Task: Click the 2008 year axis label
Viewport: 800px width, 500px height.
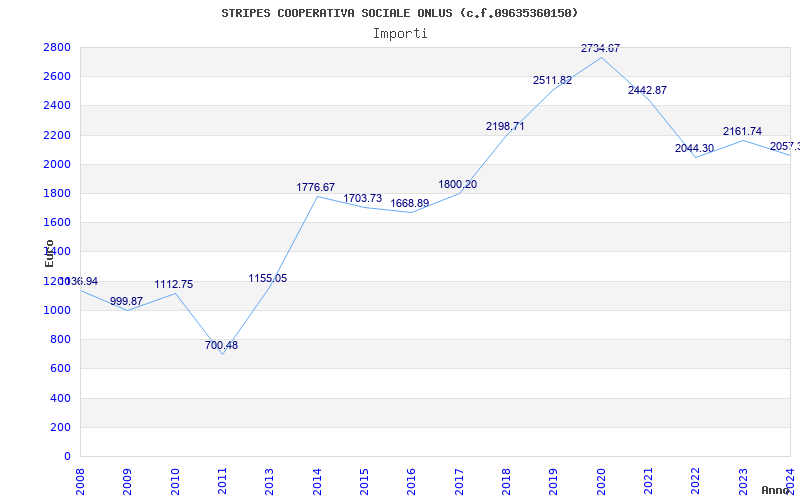Action: (x=80, y=482)
